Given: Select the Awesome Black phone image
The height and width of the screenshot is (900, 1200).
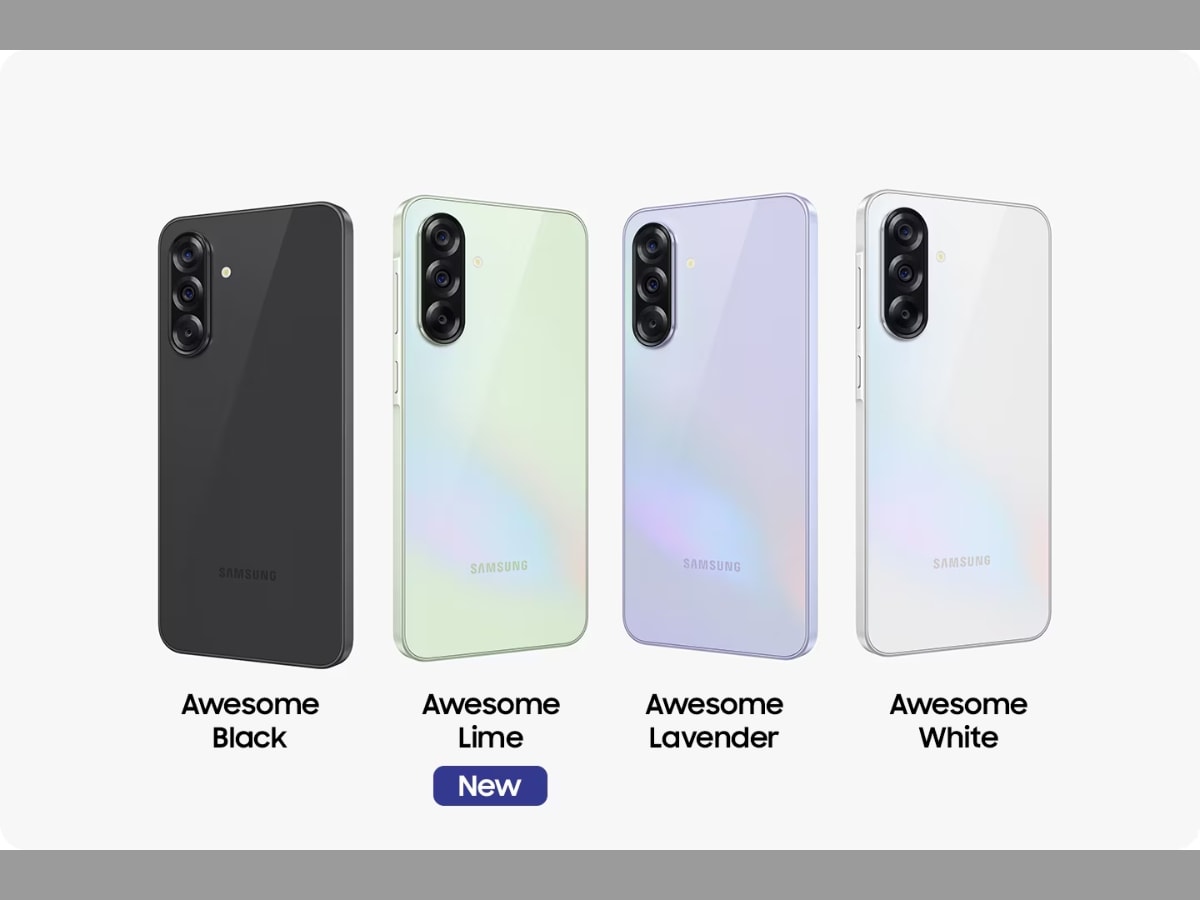Looking at the screenshot, I should [254, 435].
